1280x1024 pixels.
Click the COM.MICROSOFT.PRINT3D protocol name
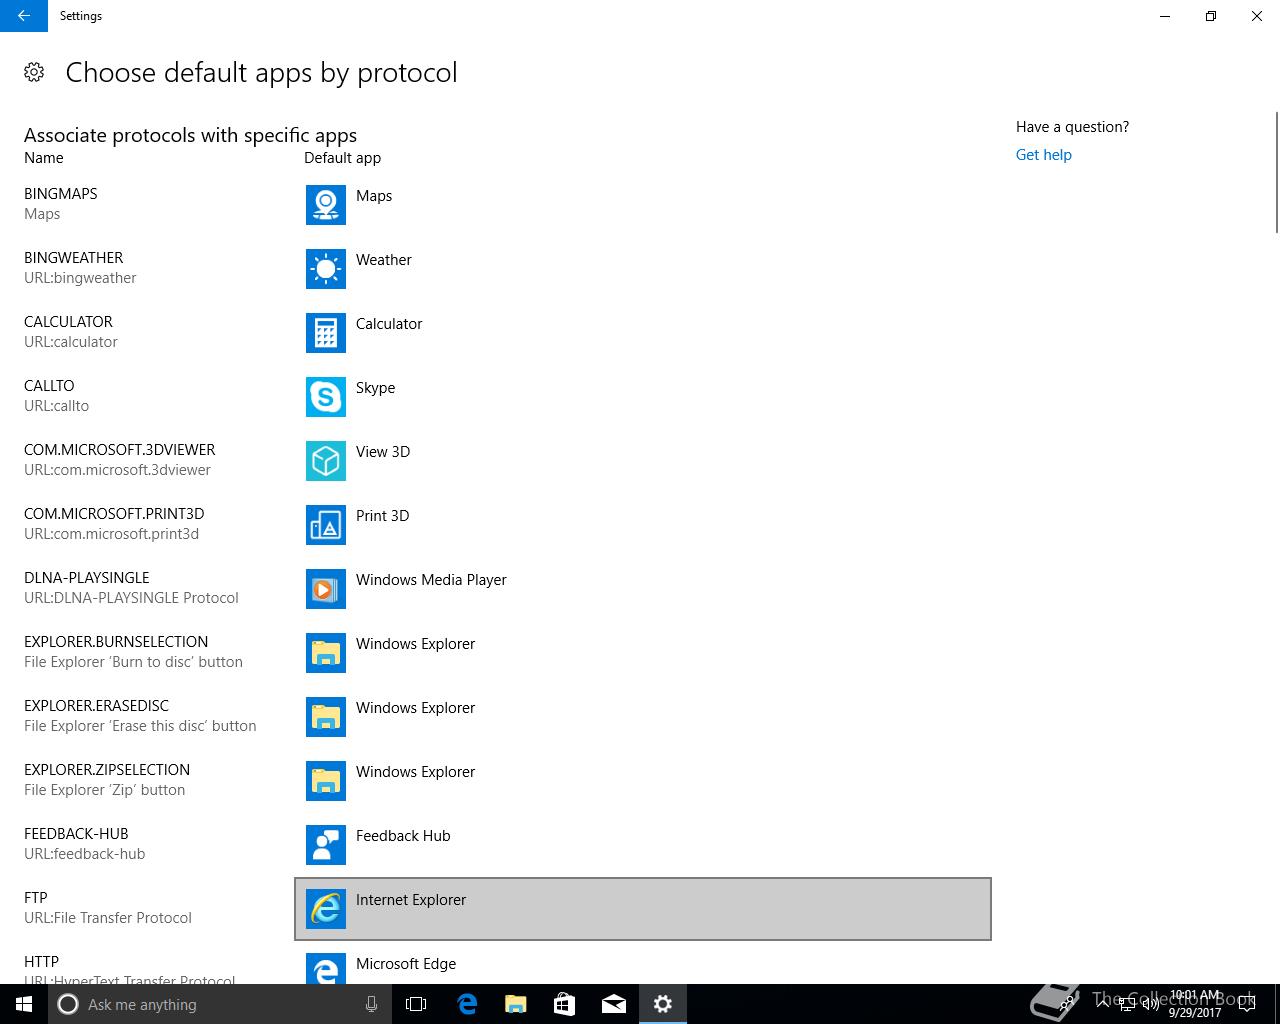114,514
